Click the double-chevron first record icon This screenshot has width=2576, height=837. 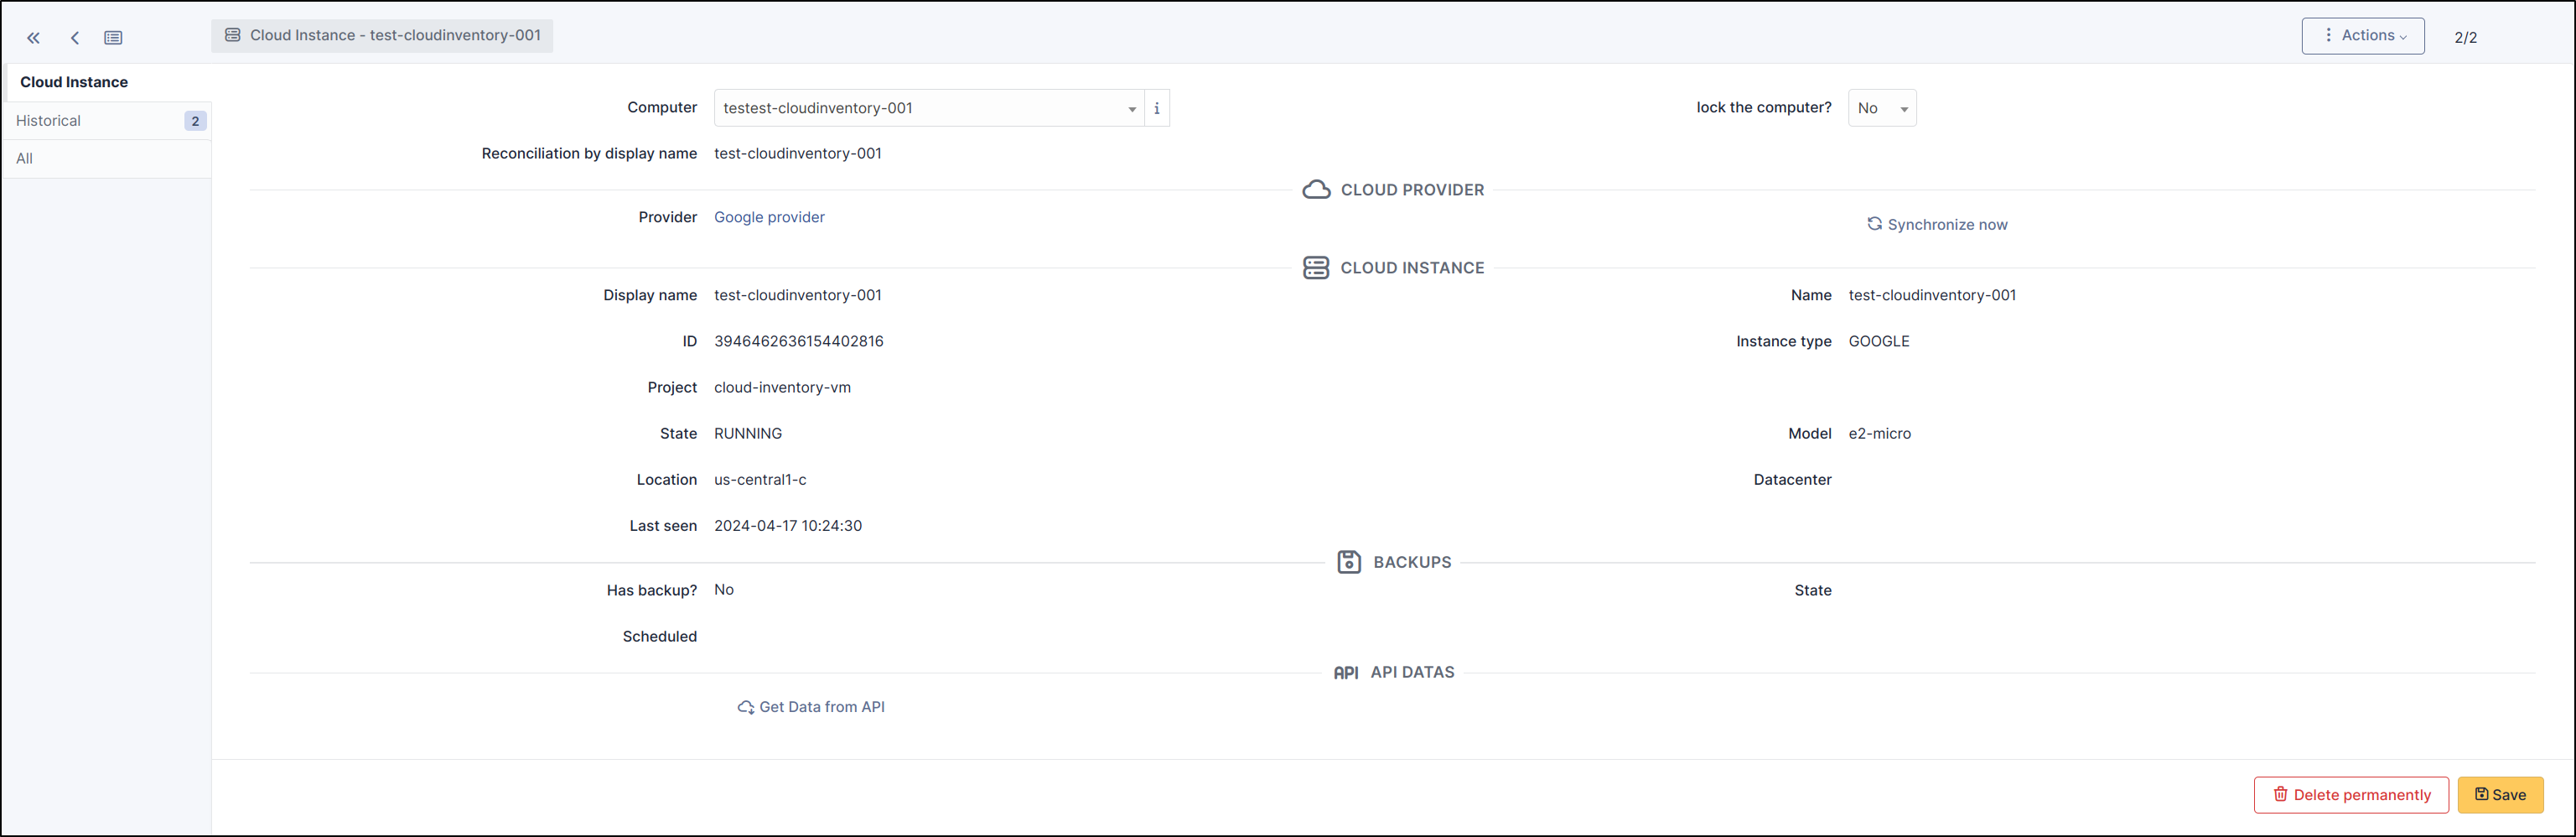(33, 38)
